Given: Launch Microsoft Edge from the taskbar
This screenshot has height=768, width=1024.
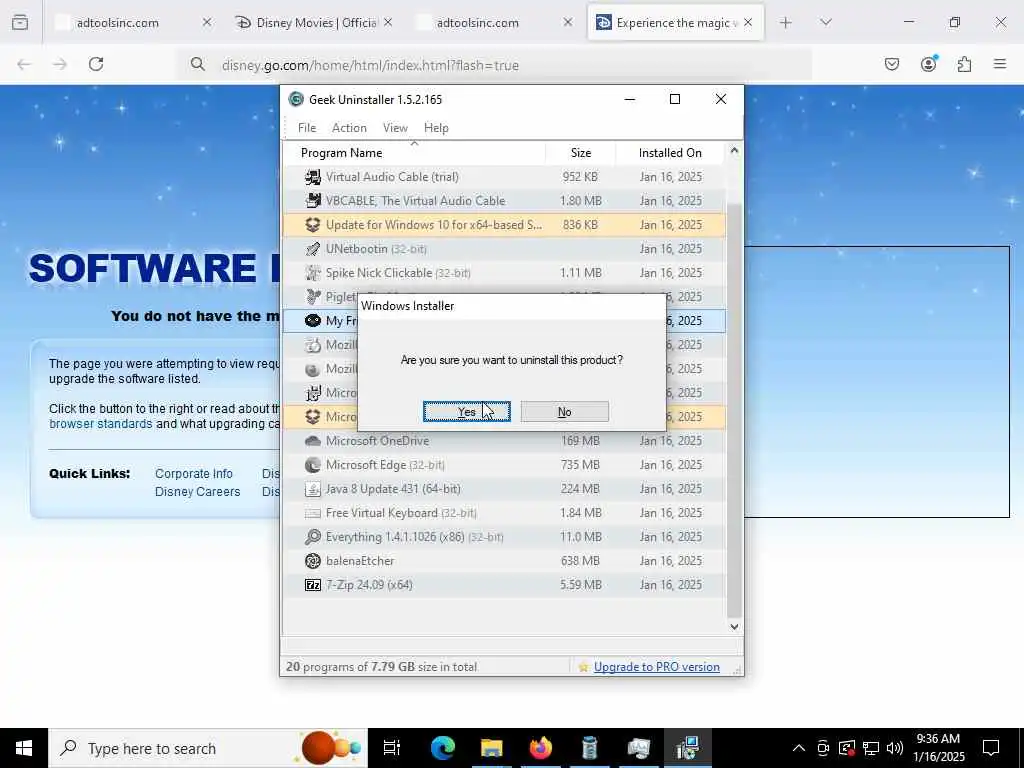Looking at the screenshot, I should pos(442,748).
